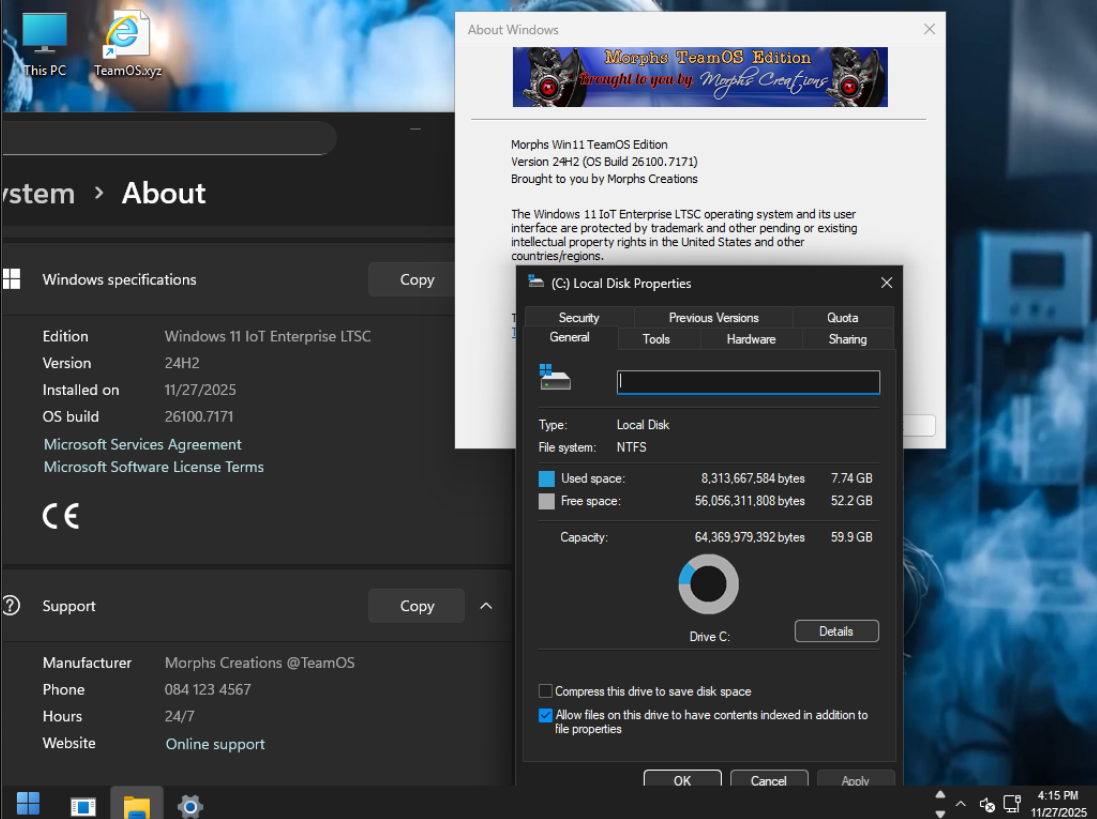The height and width of the screenshot is (819, 1097).
Task: Open the This PC desktop icon
Action: coord(44,45)
